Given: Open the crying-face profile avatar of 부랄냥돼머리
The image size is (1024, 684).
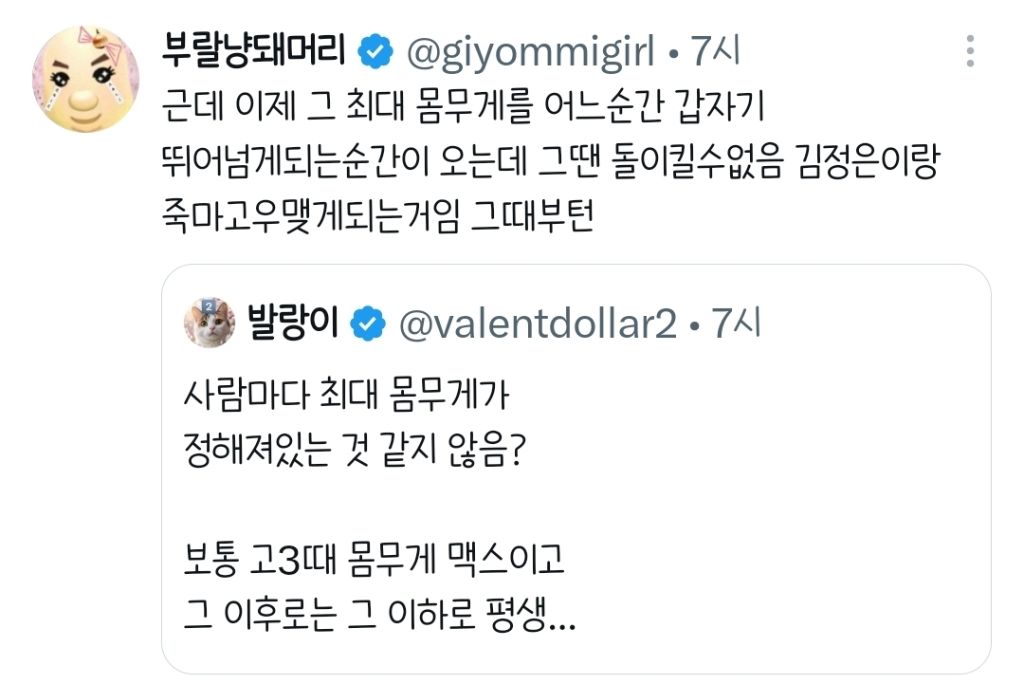Looking at the screenshot, I should pos(86,79).
